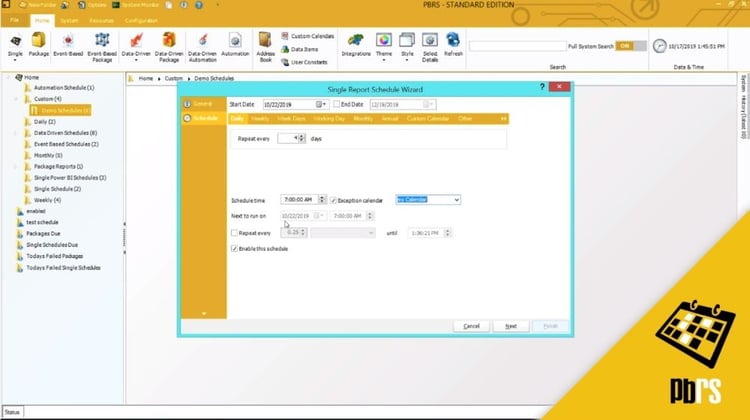750x420 pixels.
Task: Toggle the Enable this schedule checkbox
Action: point(234,249)
